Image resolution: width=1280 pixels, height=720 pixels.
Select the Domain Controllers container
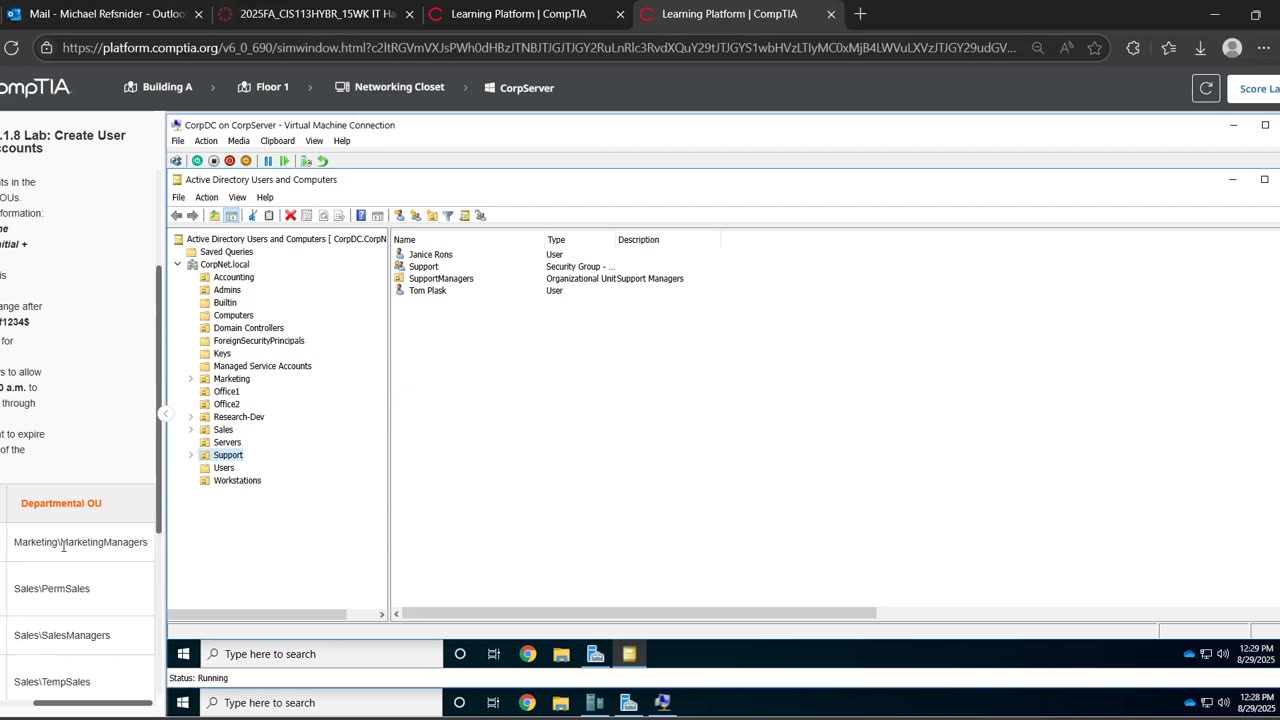click(x=248, y=328)
